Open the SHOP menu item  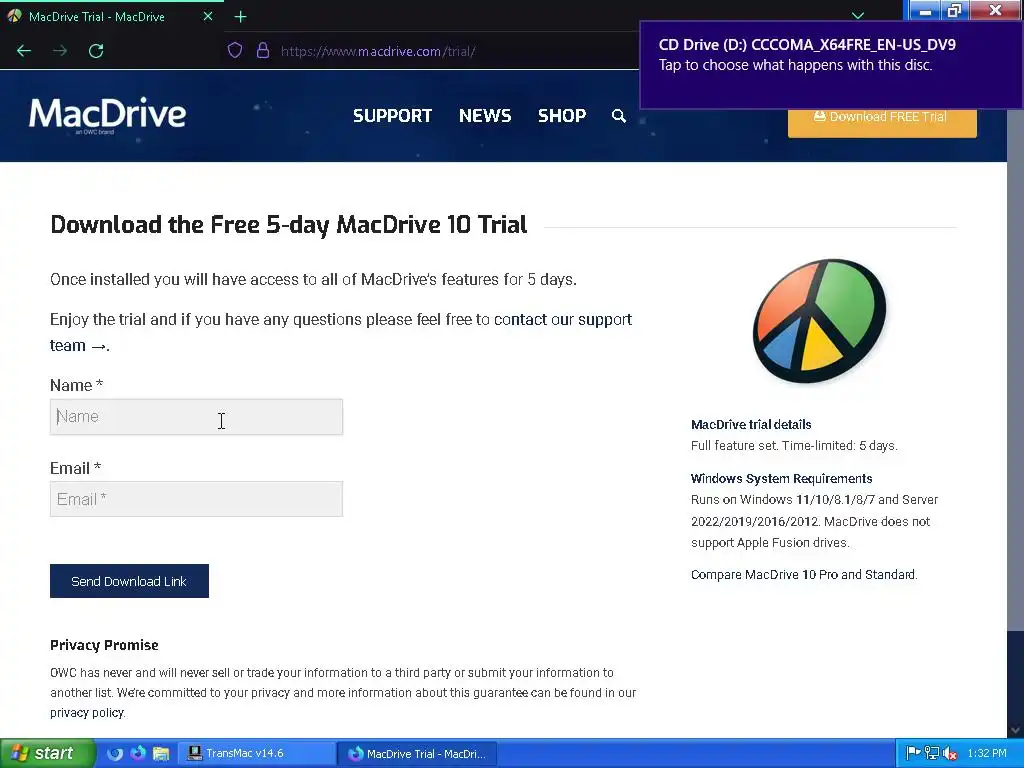[562, 116]
